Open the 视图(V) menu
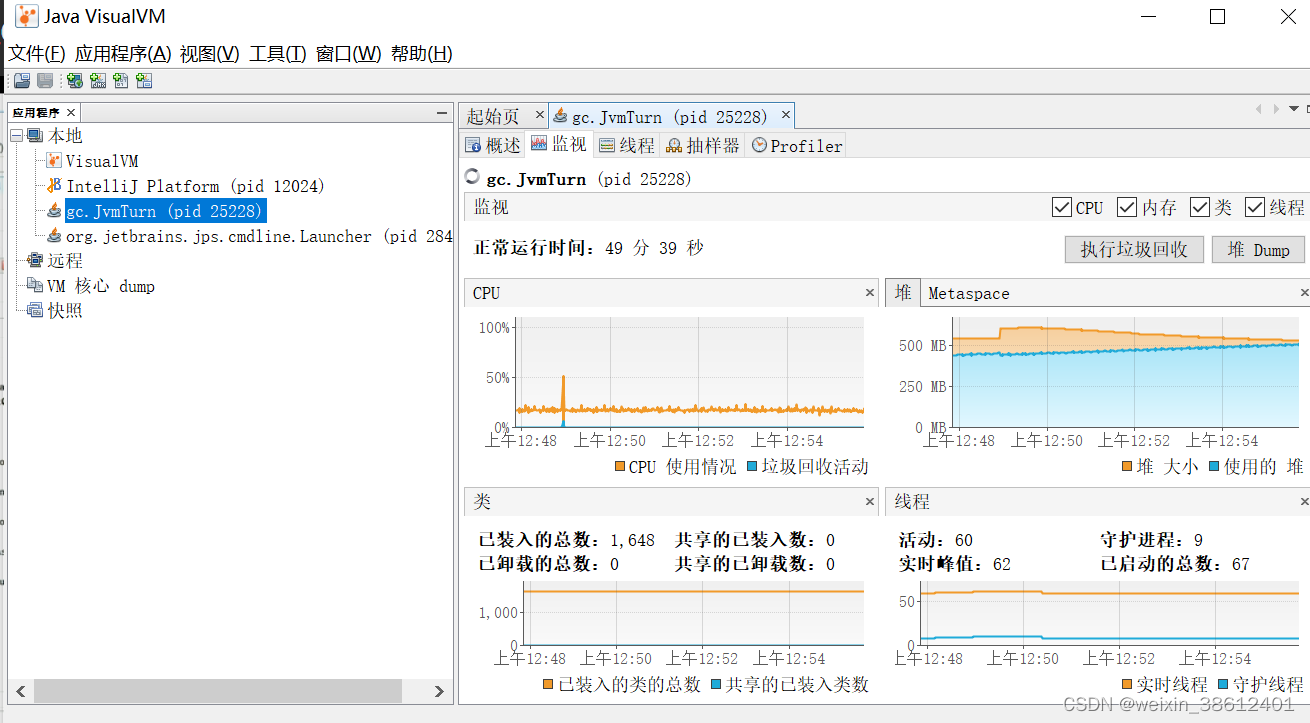 pos(210,54)
